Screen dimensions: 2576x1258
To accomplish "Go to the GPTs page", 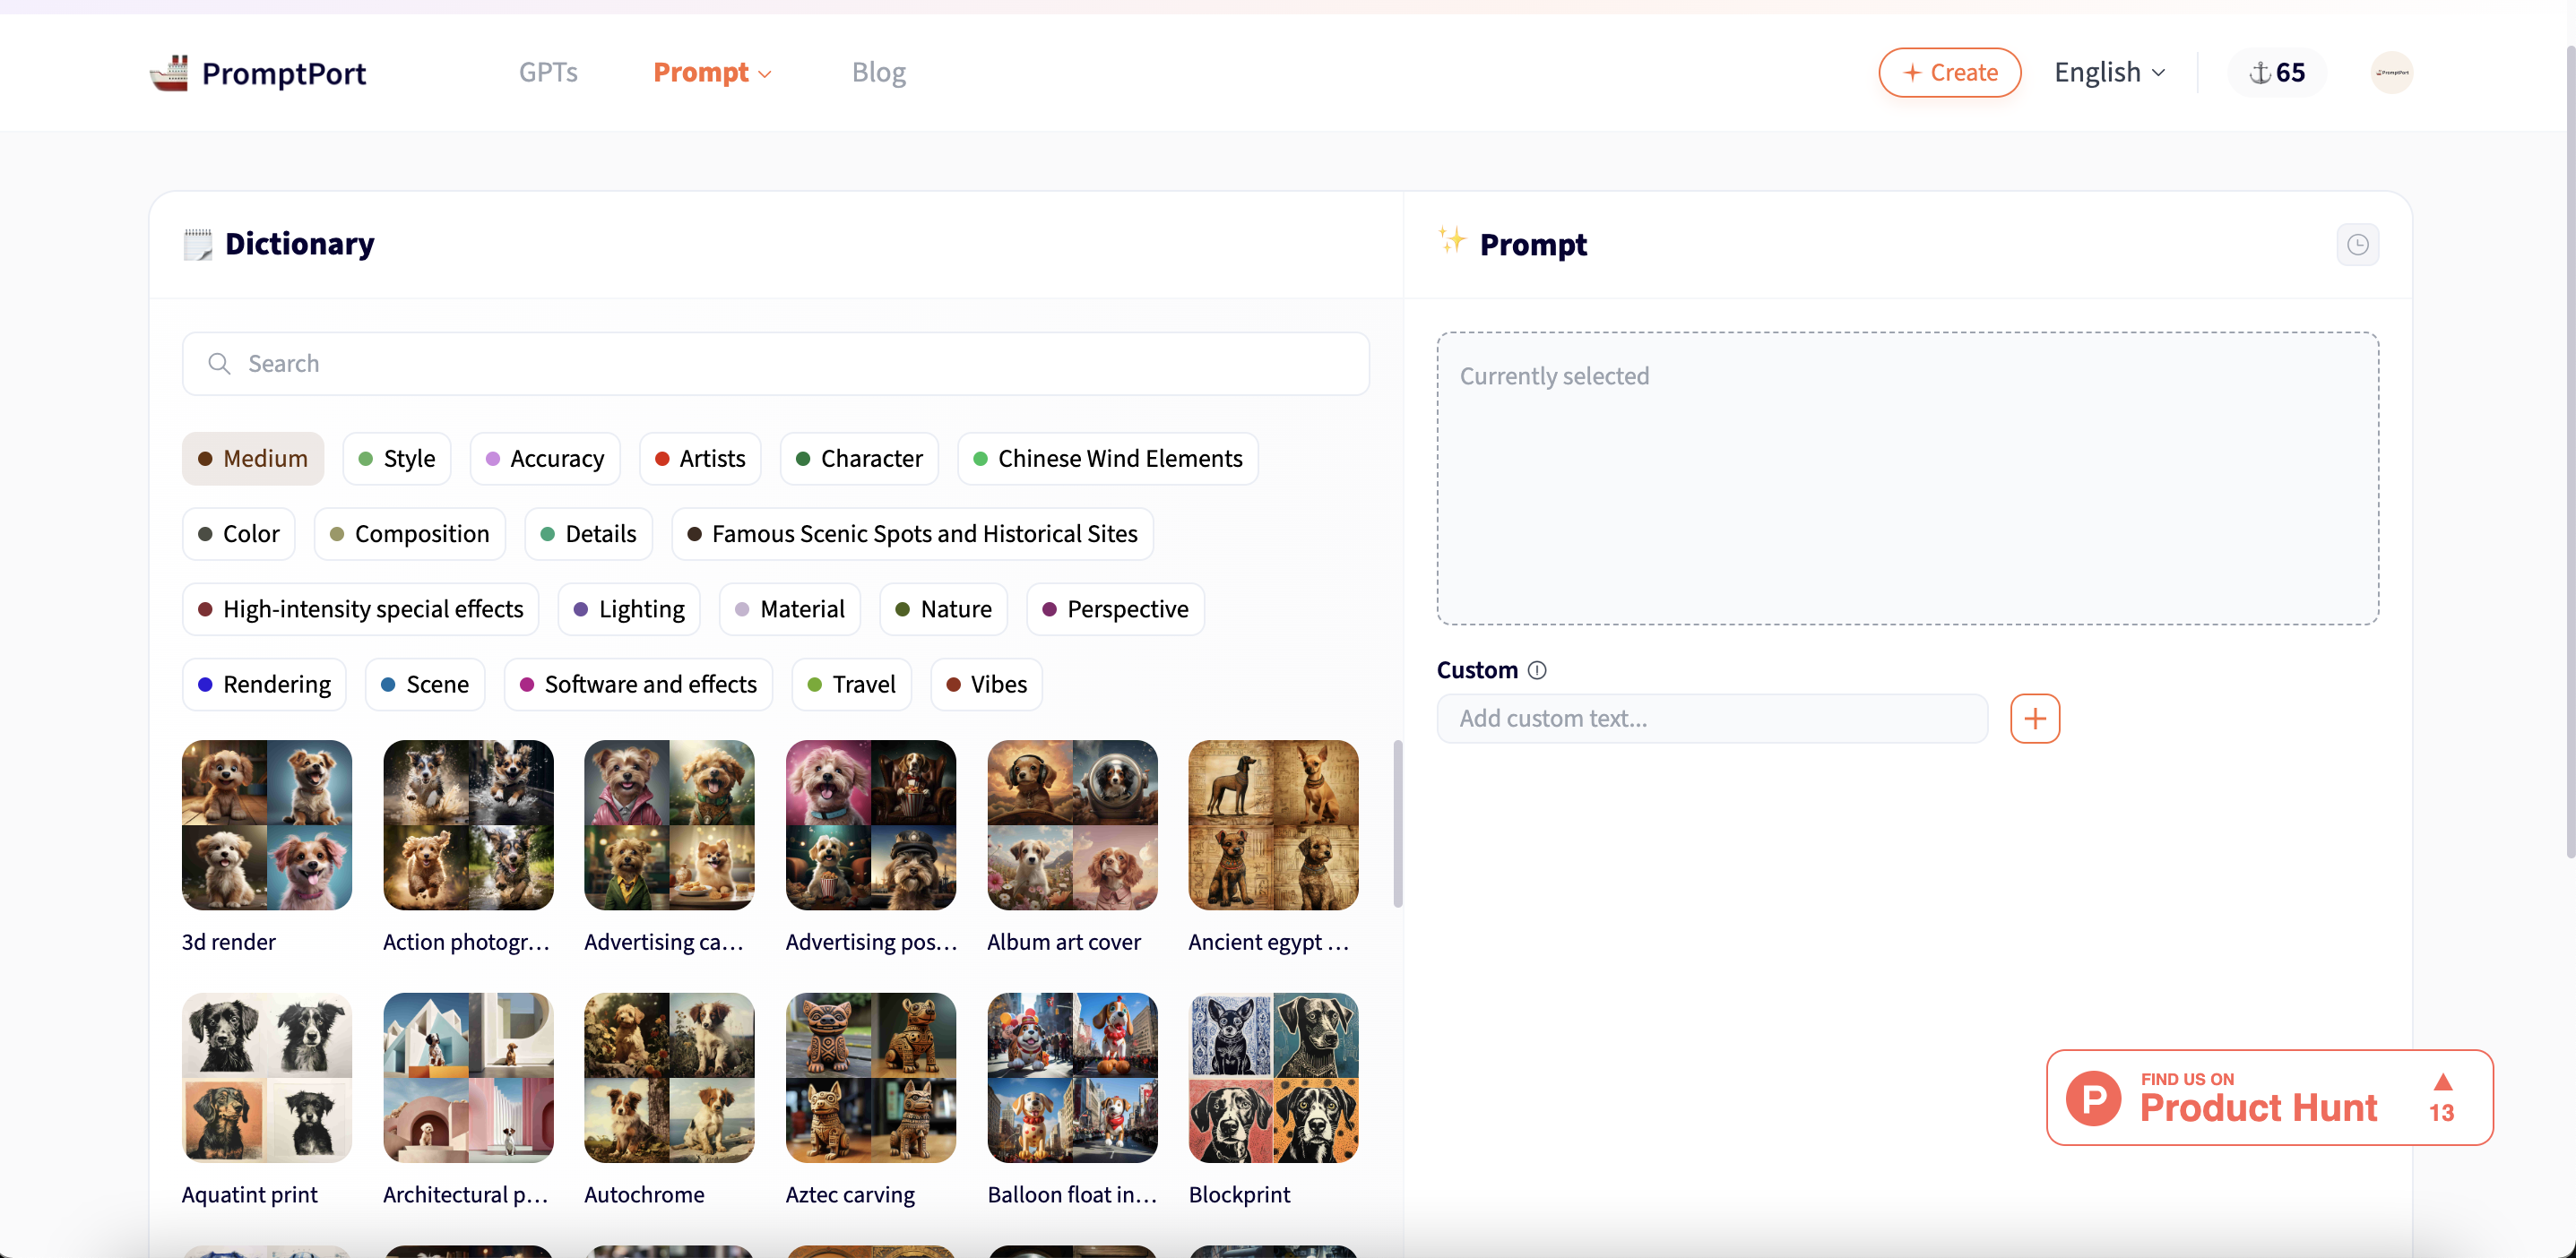I will click(x=548, y=72).
